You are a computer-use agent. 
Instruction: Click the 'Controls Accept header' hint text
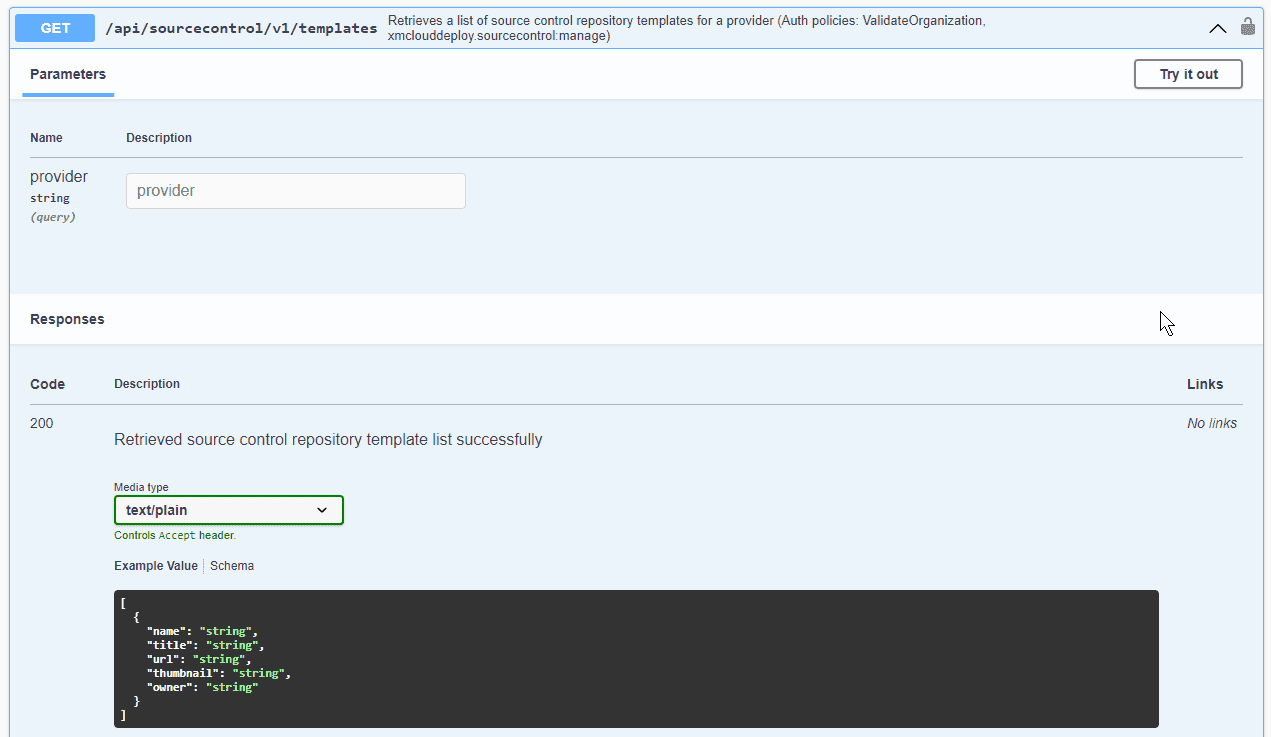pyautogui.click(x=175, y=535)
